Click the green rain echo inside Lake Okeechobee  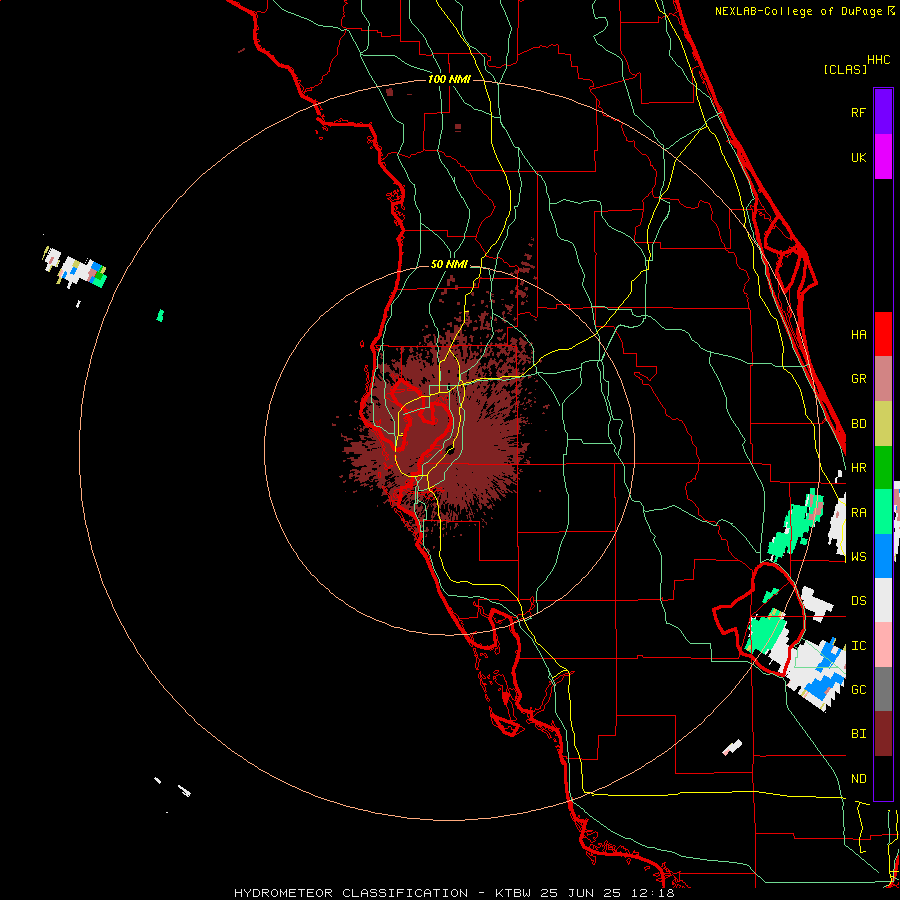pyautogui.click(x=765, y=634)
